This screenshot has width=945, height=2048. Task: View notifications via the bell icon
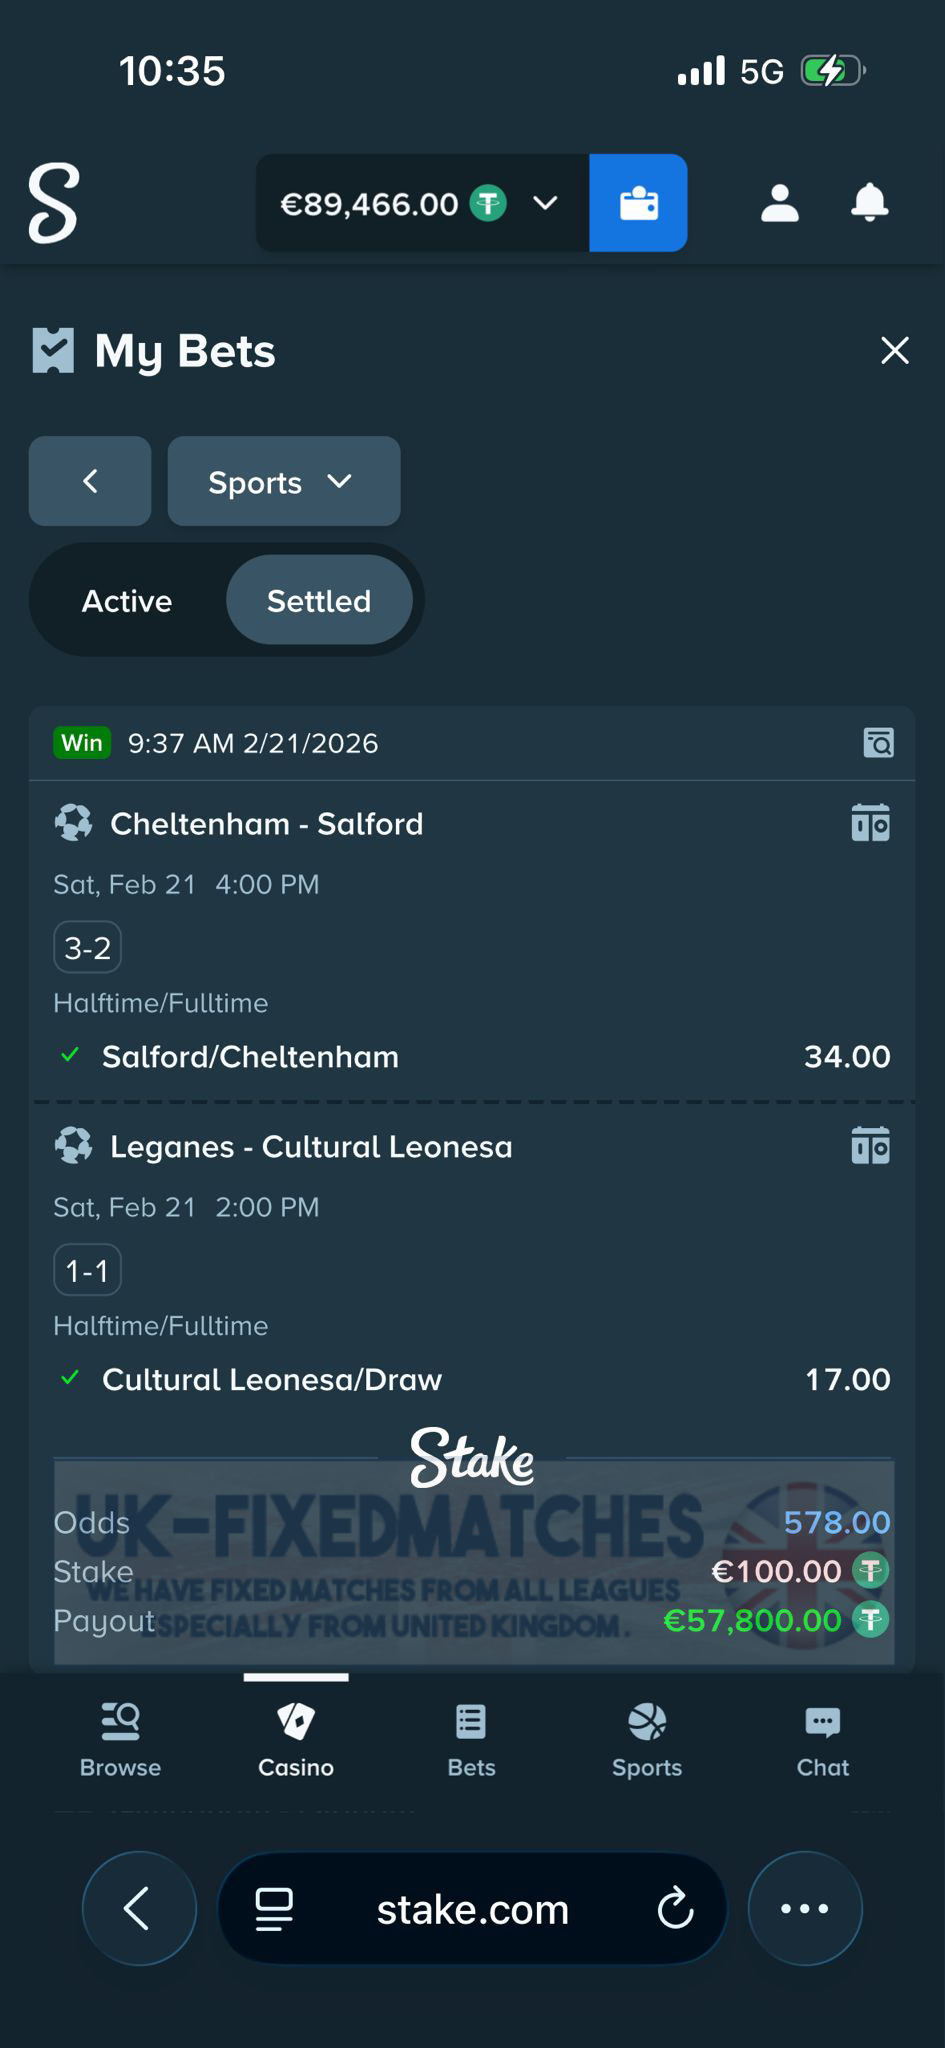[869, 203]
